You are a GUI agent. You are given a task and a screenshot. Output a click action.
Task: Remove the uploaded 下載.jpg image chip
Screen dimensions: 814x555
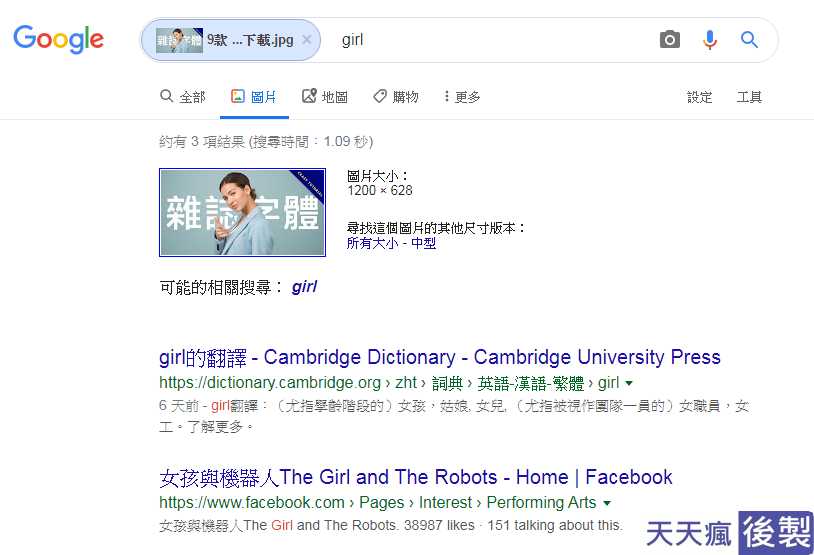pos(307,39)
